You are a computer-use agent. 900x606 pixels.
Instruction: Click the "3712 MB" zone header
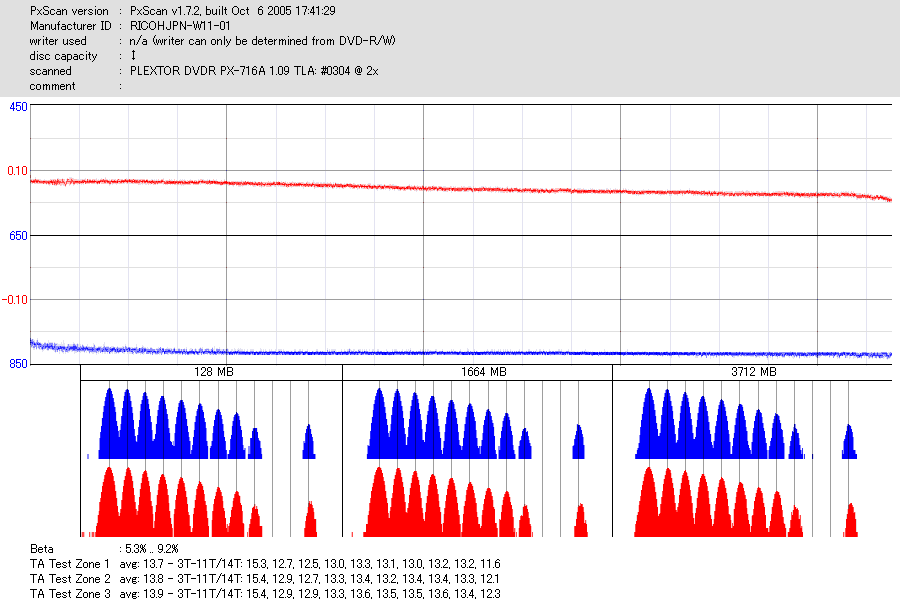click(x=754, y=372)
